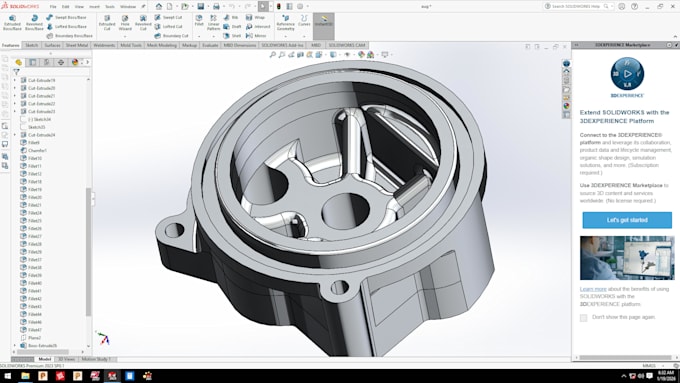Open the Sheet Metal ribbon tab

(x=77, y=45)
